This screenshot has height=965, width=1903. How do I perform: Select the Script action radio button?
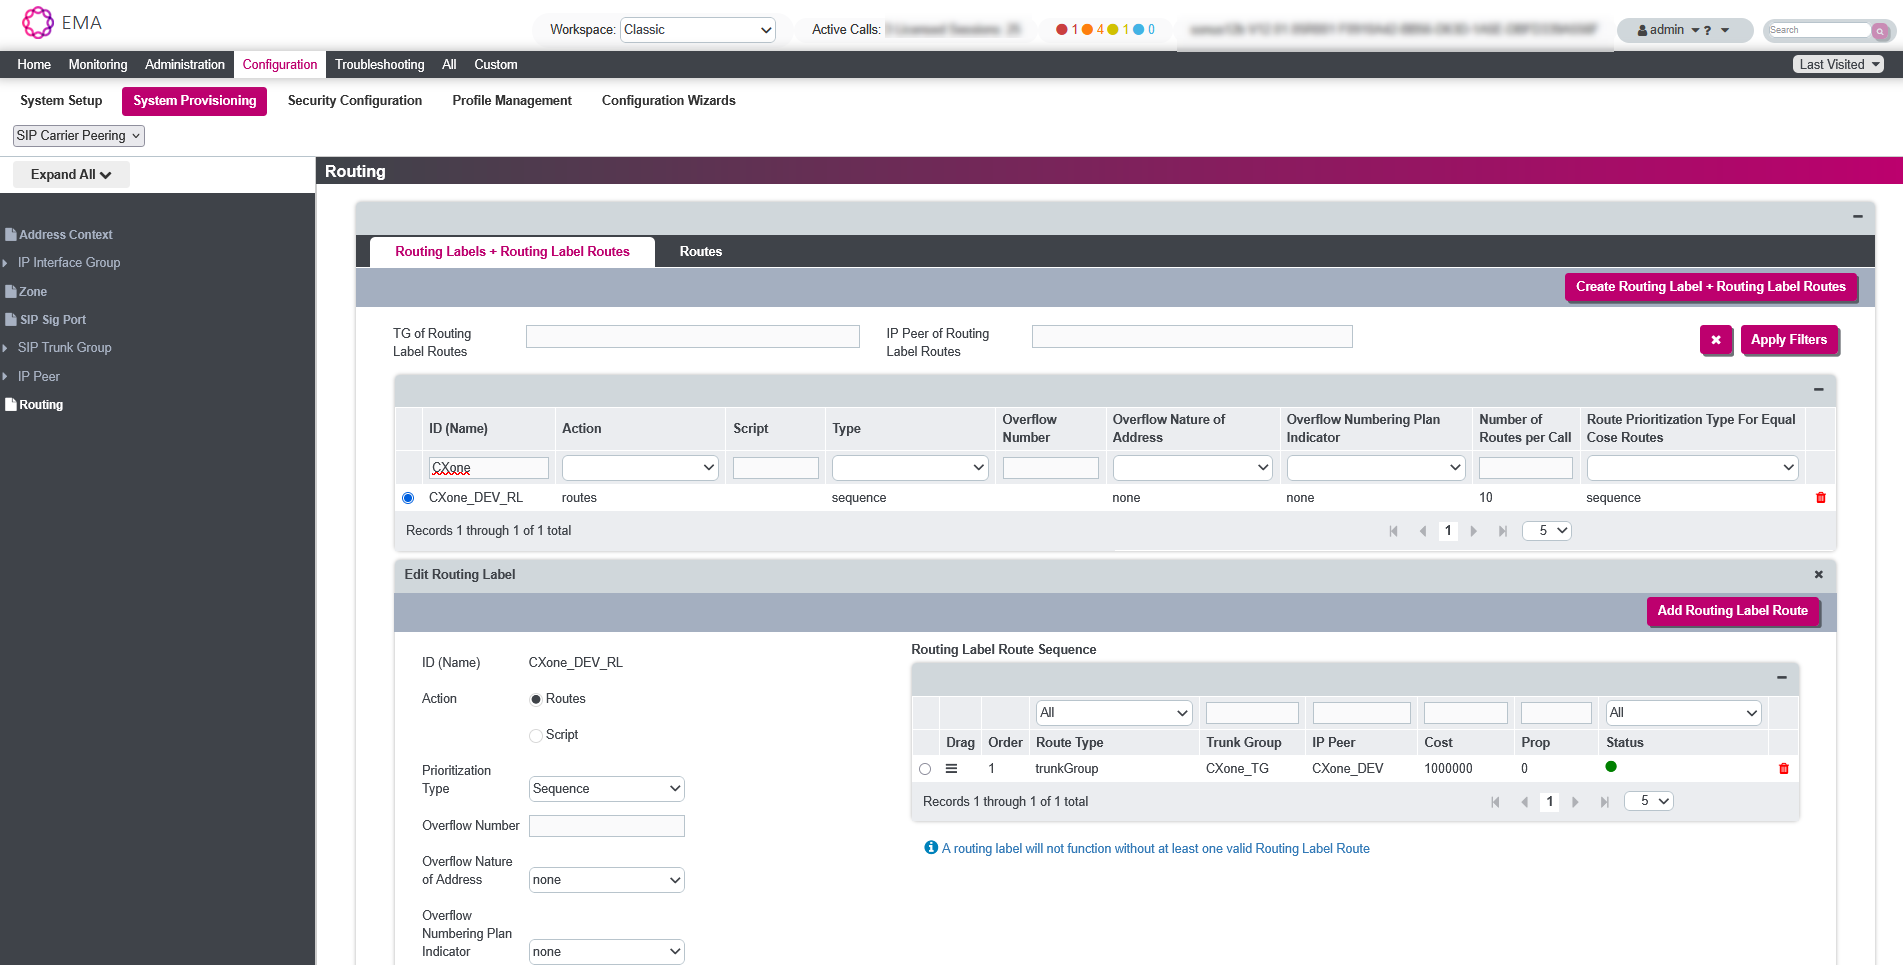point(536,735)
